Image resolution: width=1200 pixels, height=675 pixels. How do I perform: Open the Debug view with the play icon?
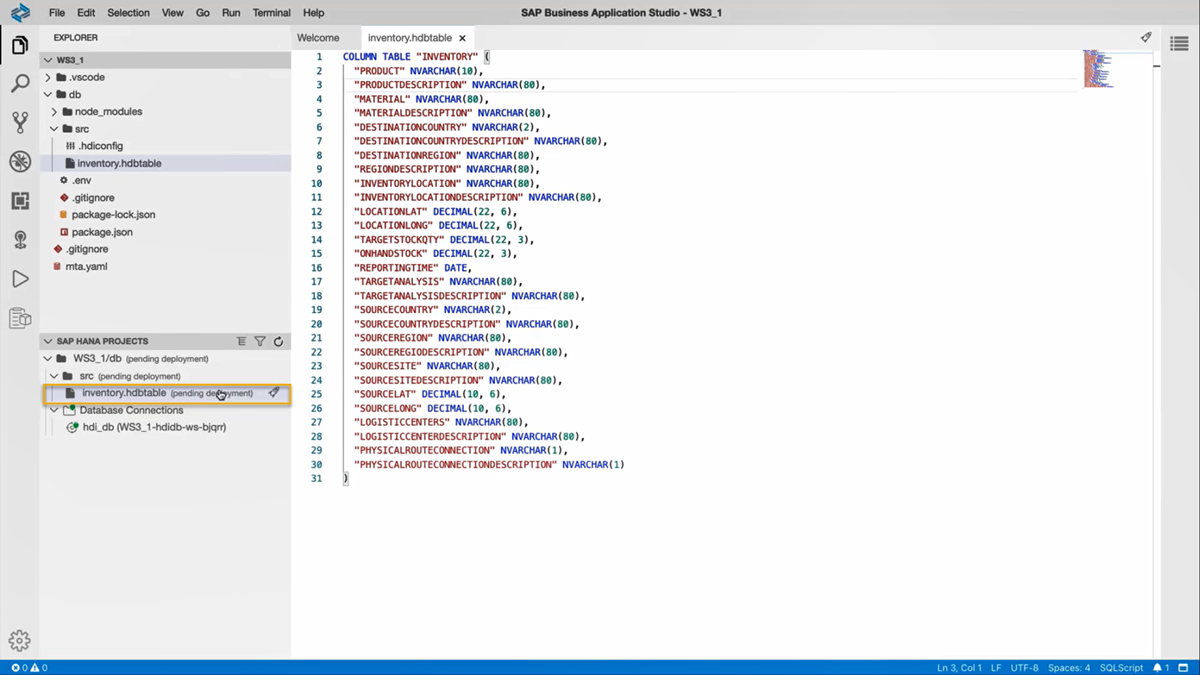click(x=20, y=279)
